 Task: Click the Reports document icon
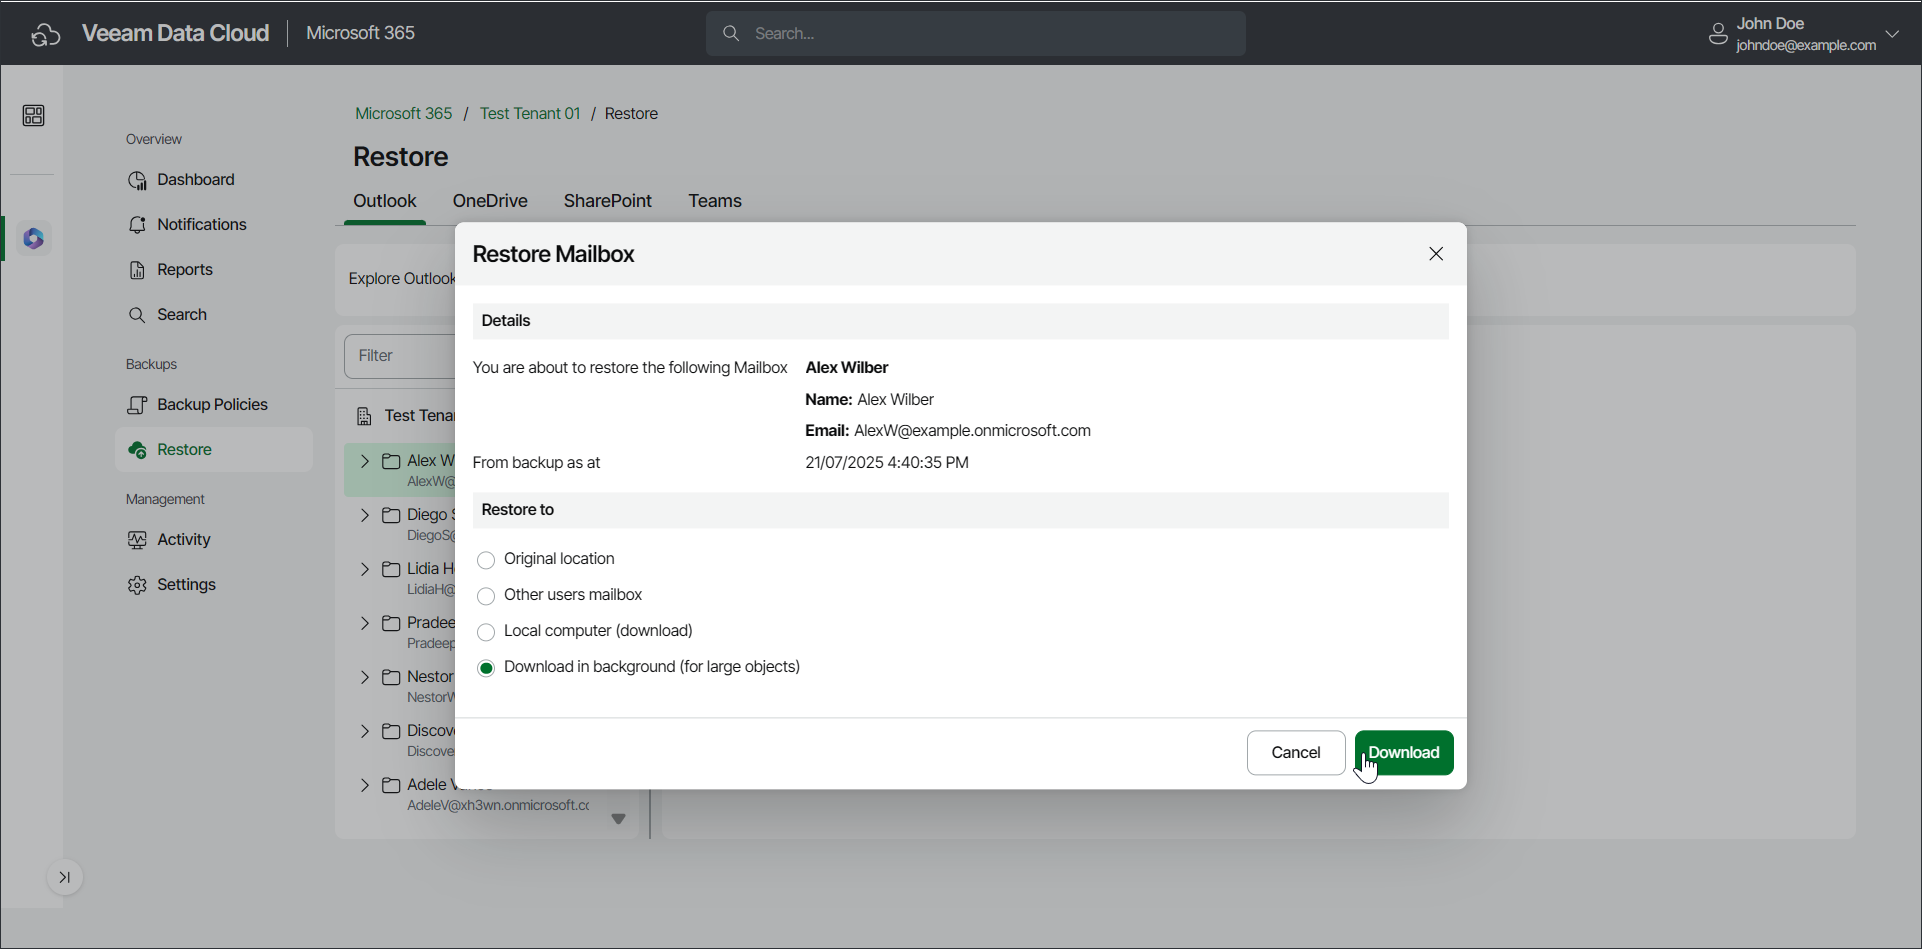[137, 270]
